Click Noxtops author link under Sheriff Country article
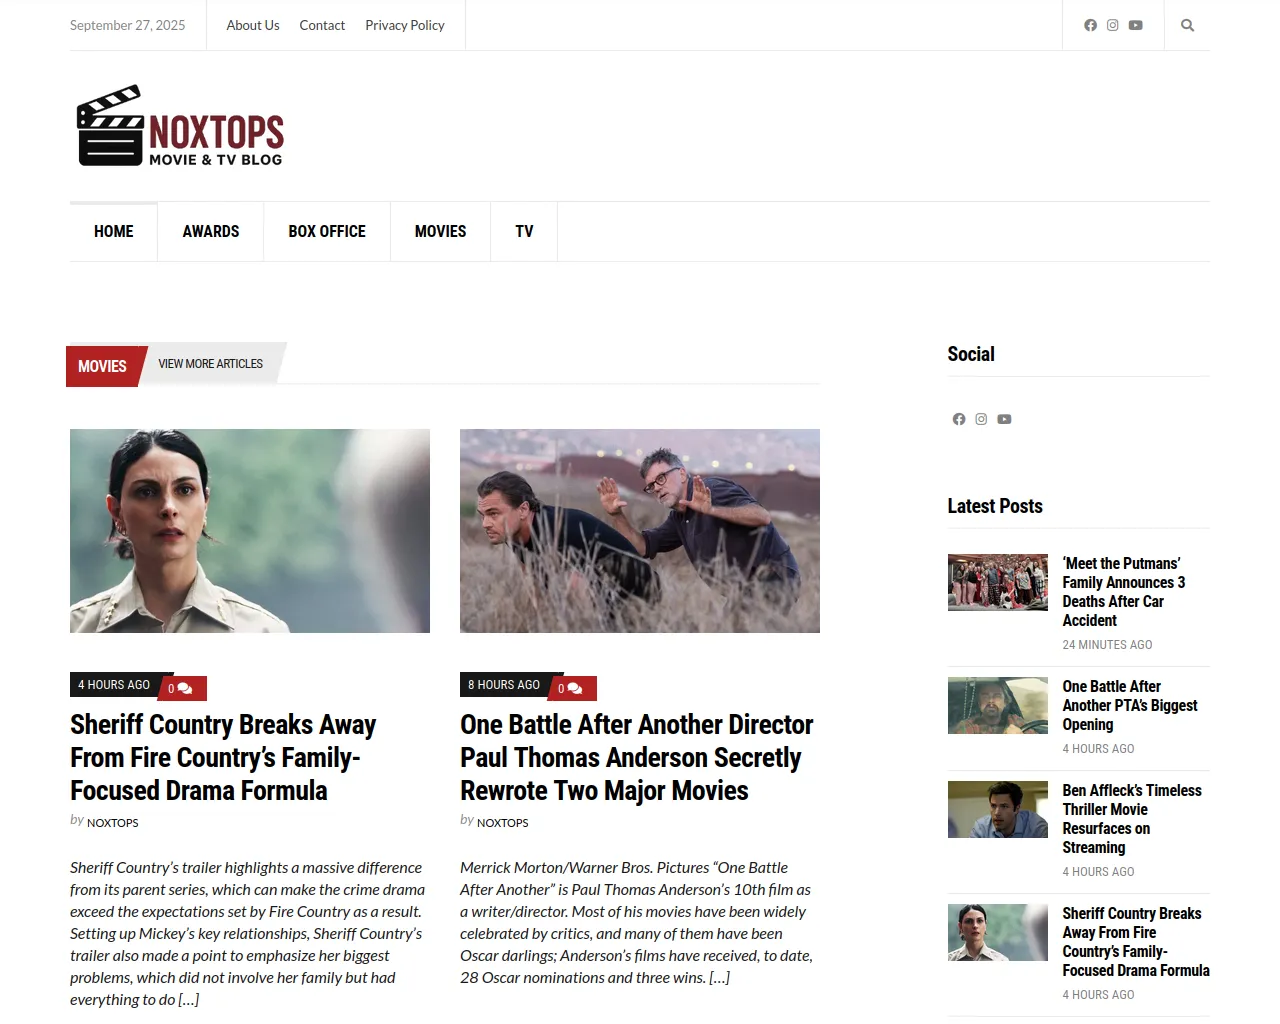Screen dimensions: 1280x1024 pyautogui.click(x=113, y=823)
